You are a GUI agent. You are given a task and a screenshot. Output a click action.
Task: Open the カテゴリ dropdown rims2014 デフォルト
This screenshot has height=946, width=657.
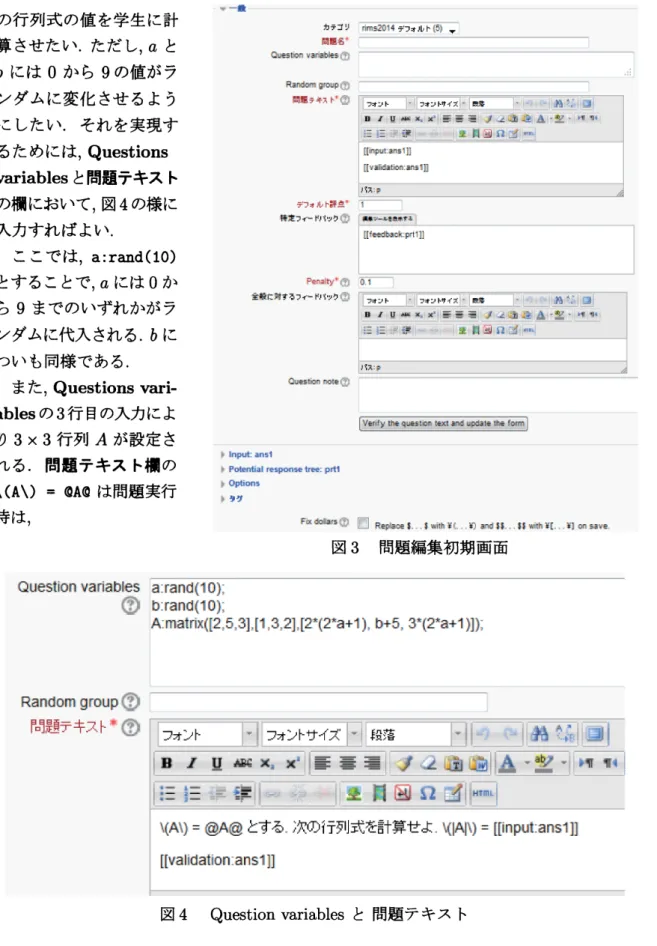click(x=408, y=28)
